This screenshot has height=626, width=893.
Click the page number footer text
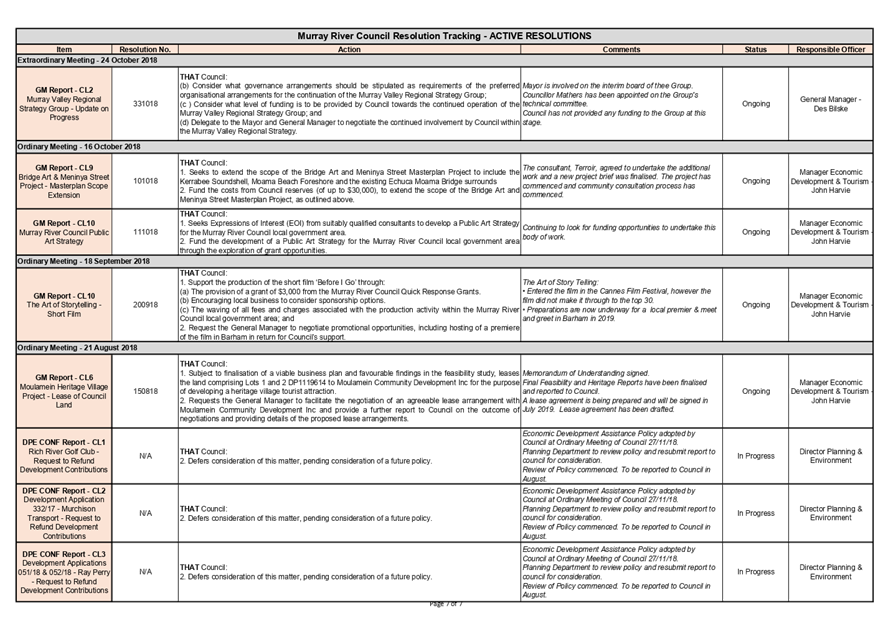point(446,604)
